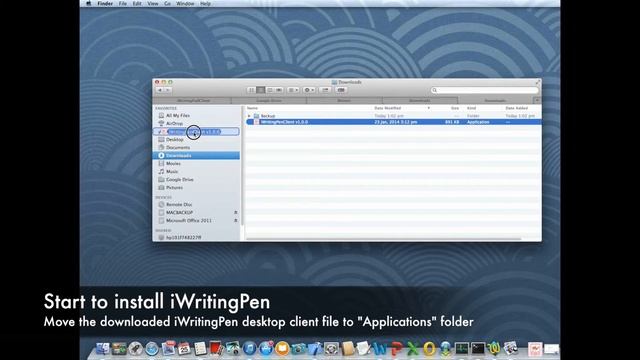Viewport: 640px width, 360px height.
Task: Open iTunes from the Dock
Action: point(249,349)
